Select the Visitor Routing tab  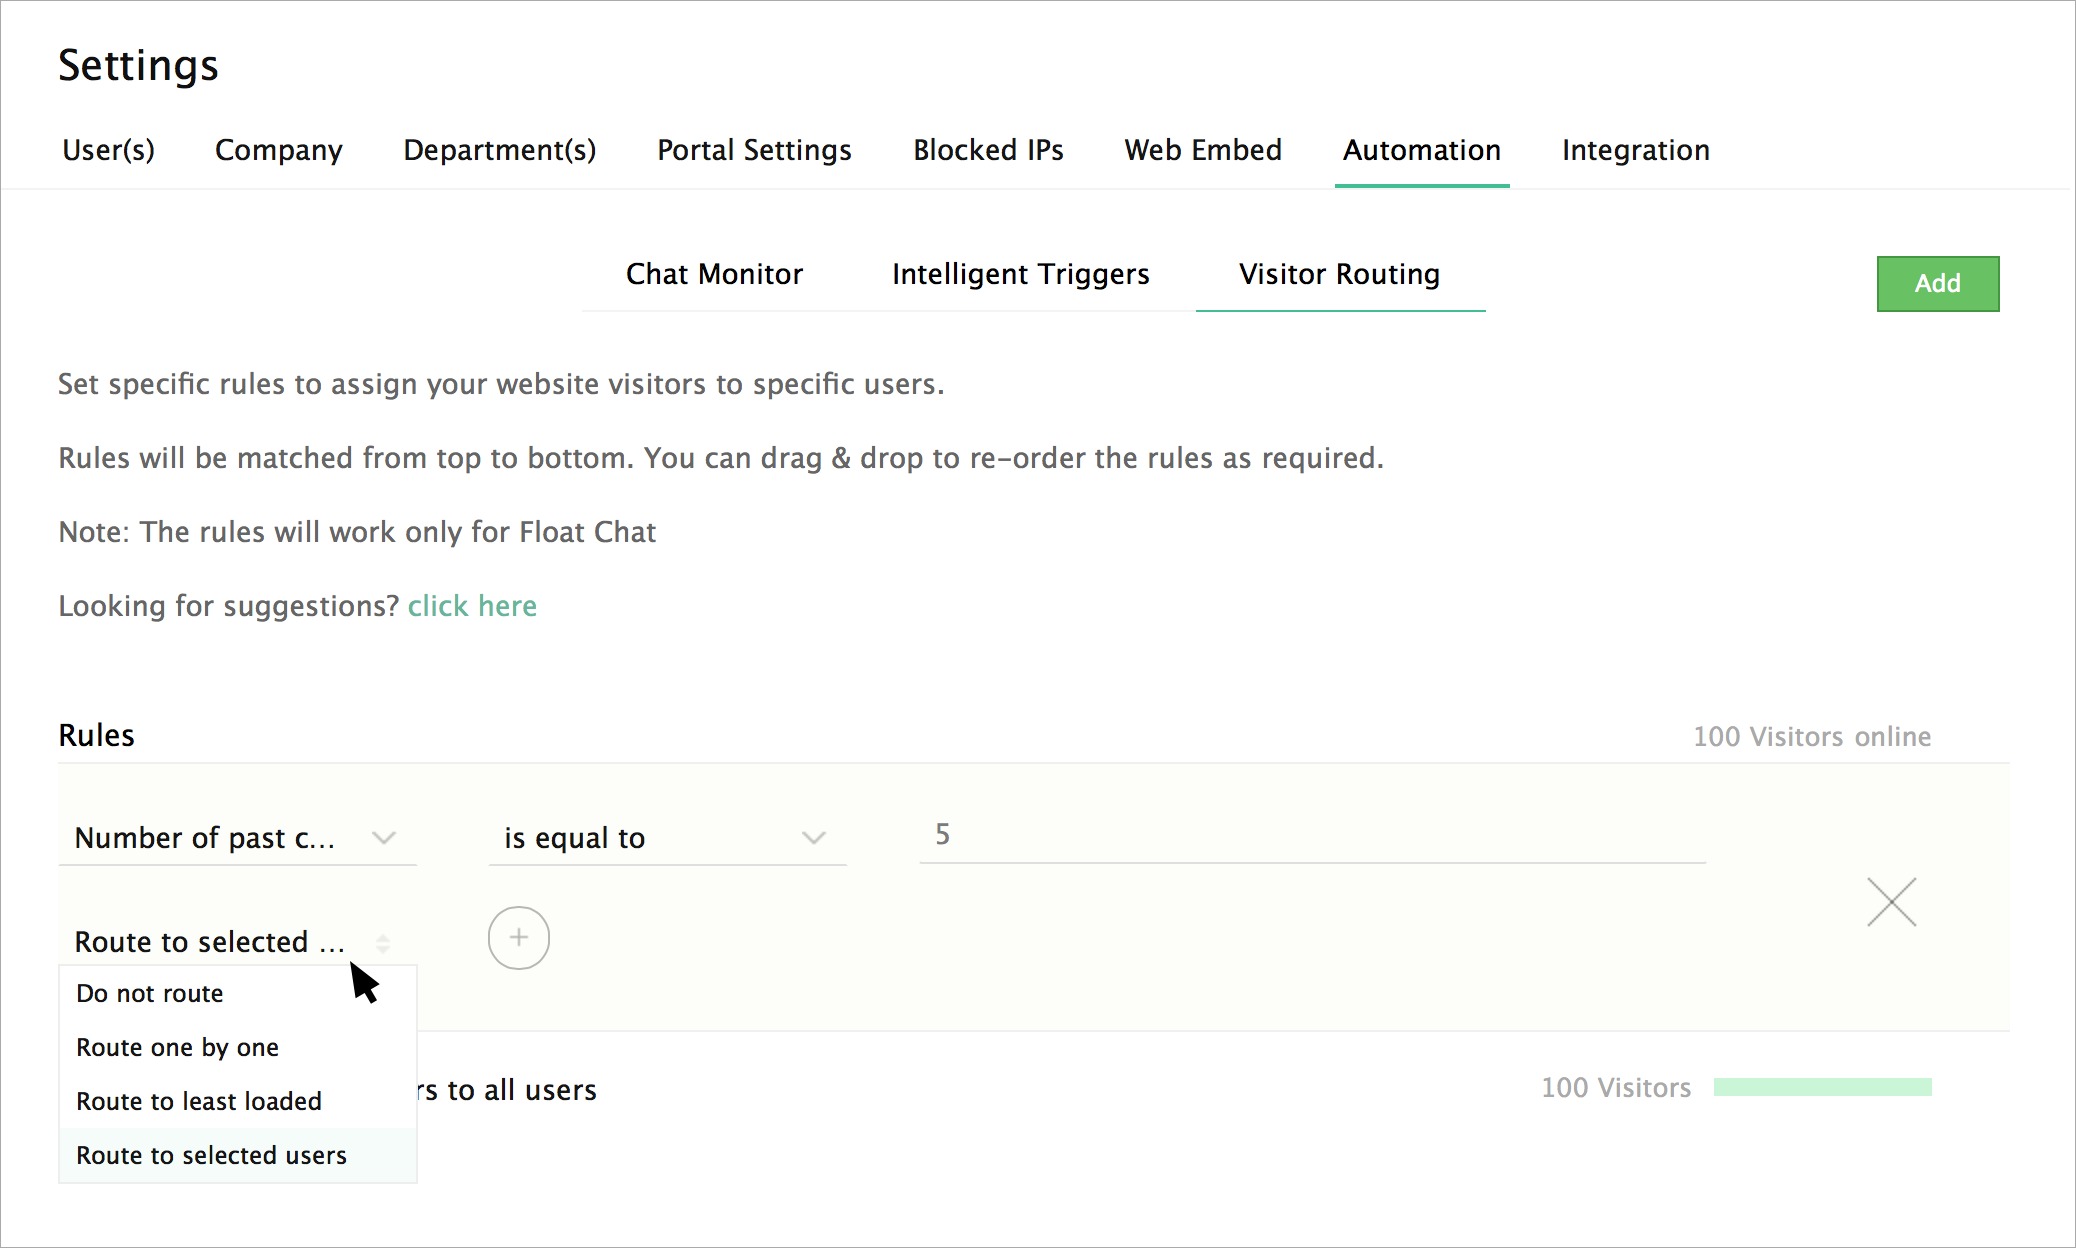(x=1339, y=274)
